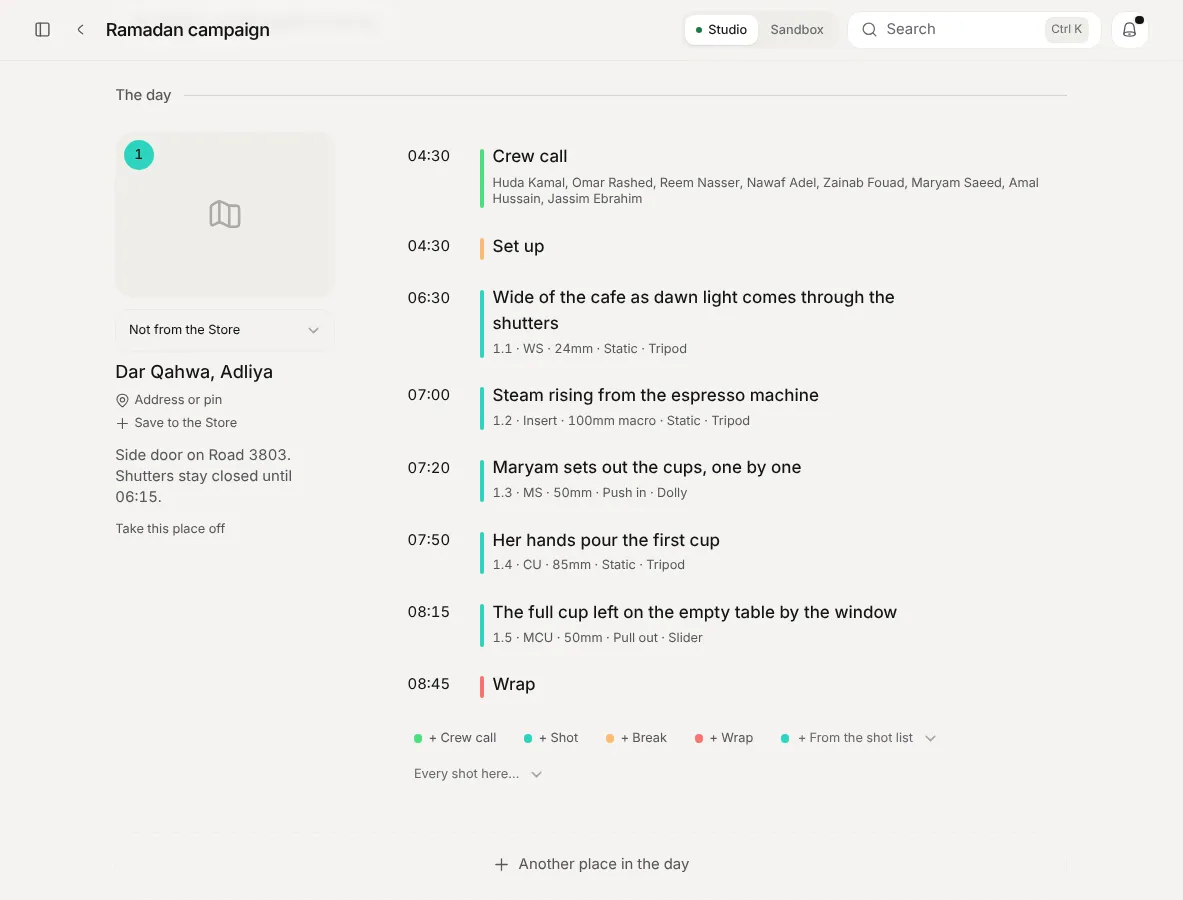Click the map placeholder icon
Viewport: 1183px width, 900px height.
coord(225,214)
